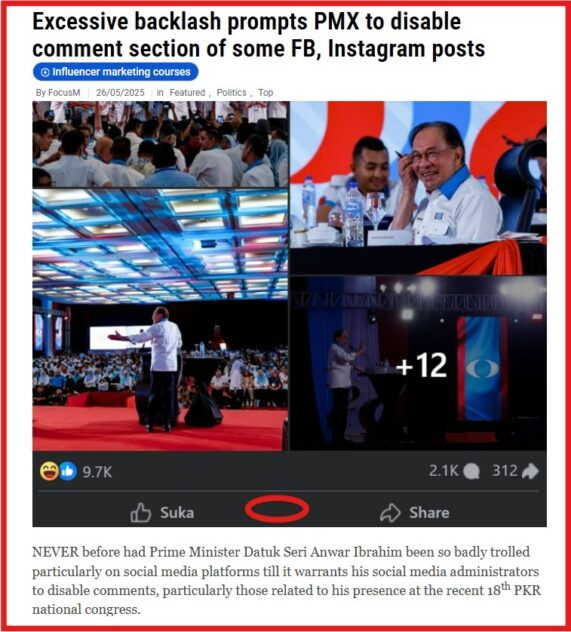
Task: Click the laughing emoji reaction icon
Action: [49, 471]
